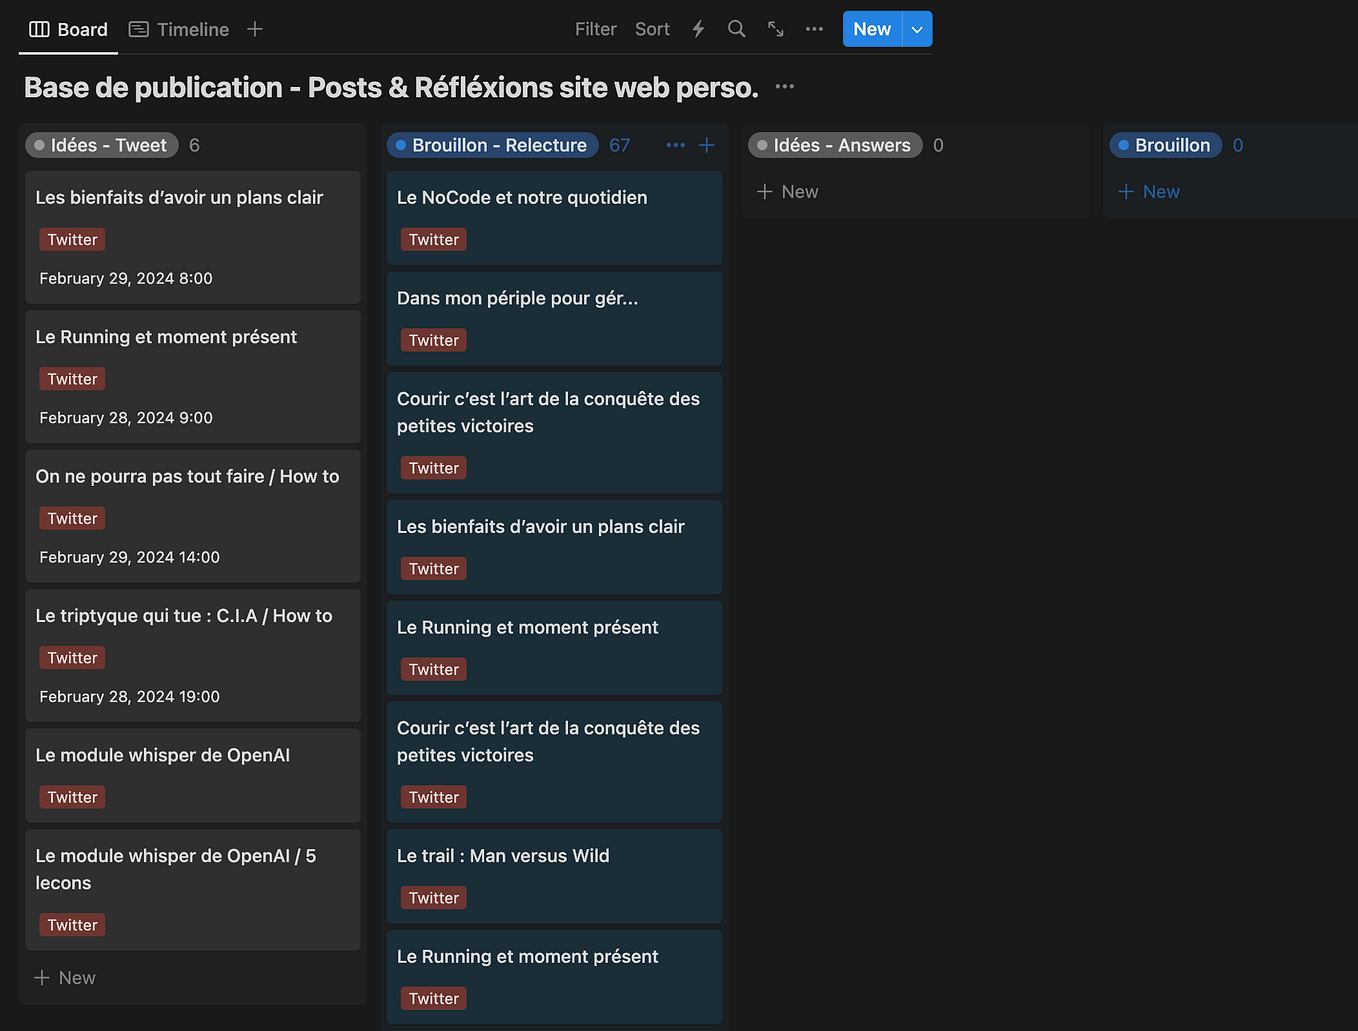Screen dimensions: 1358x1031
Task: Open card Le triptyque qui tue : C.I.A
Action: pyautogui.click(x=193, y=656)
